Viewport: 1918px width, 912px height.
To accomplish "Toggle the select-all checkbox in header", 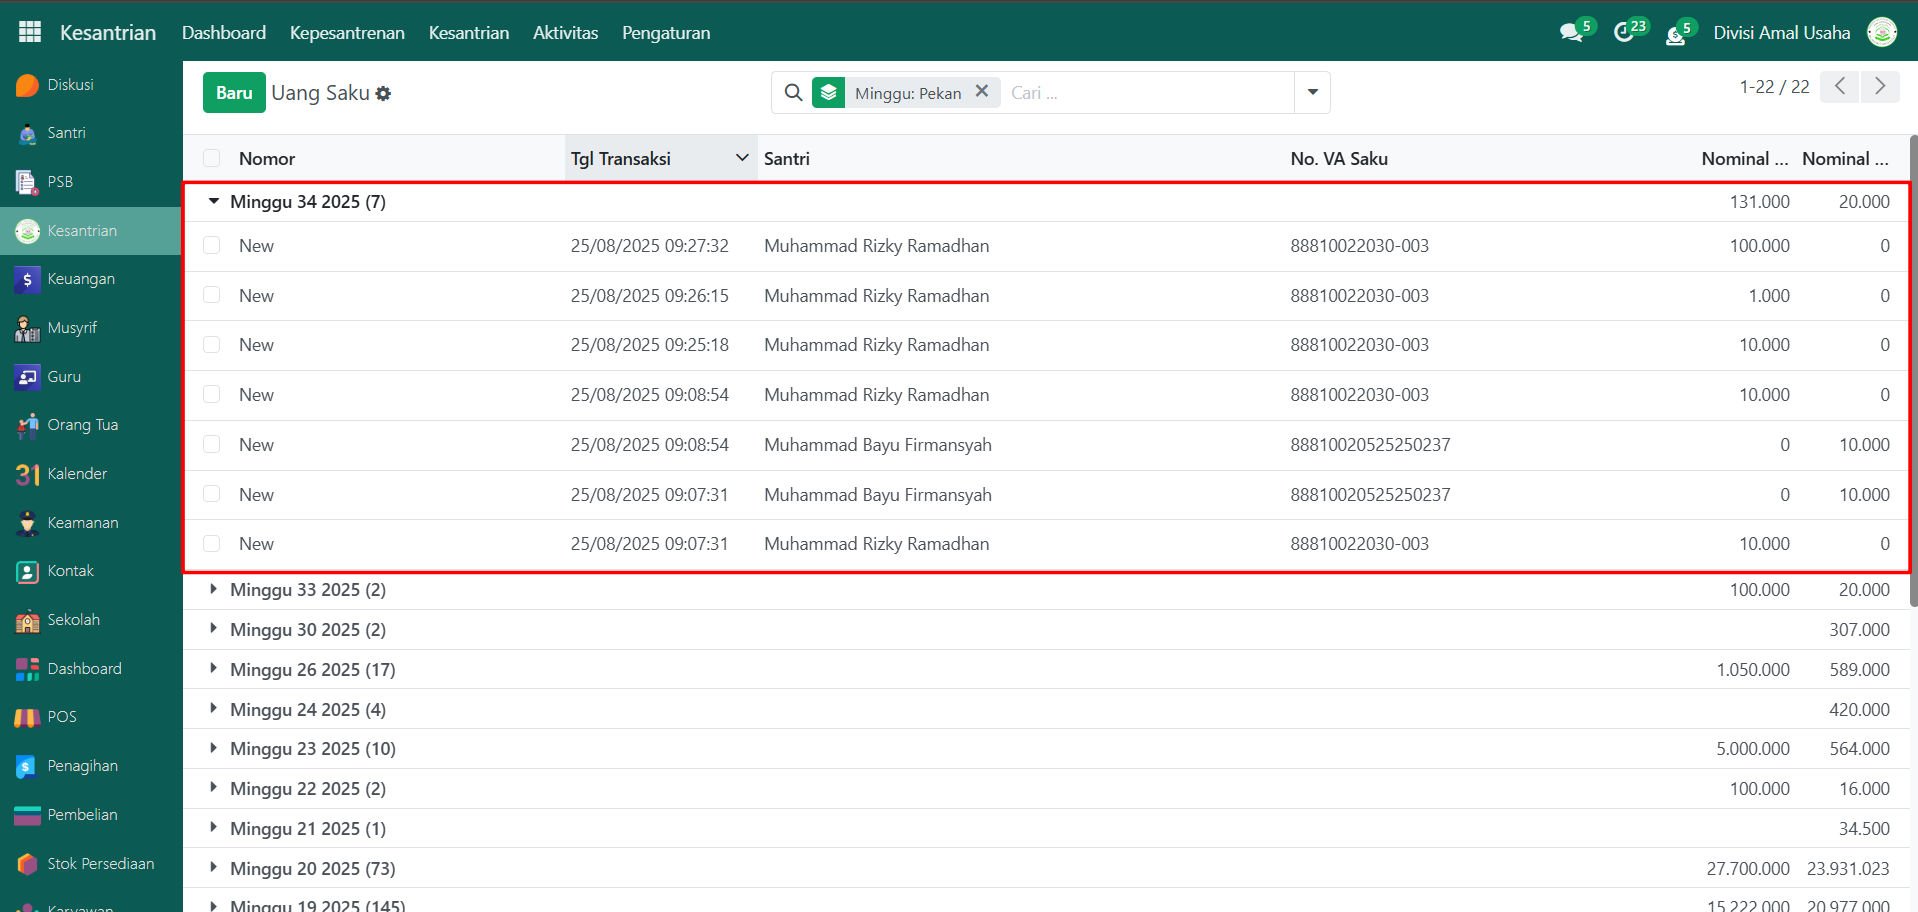I will tap(212, 158).
